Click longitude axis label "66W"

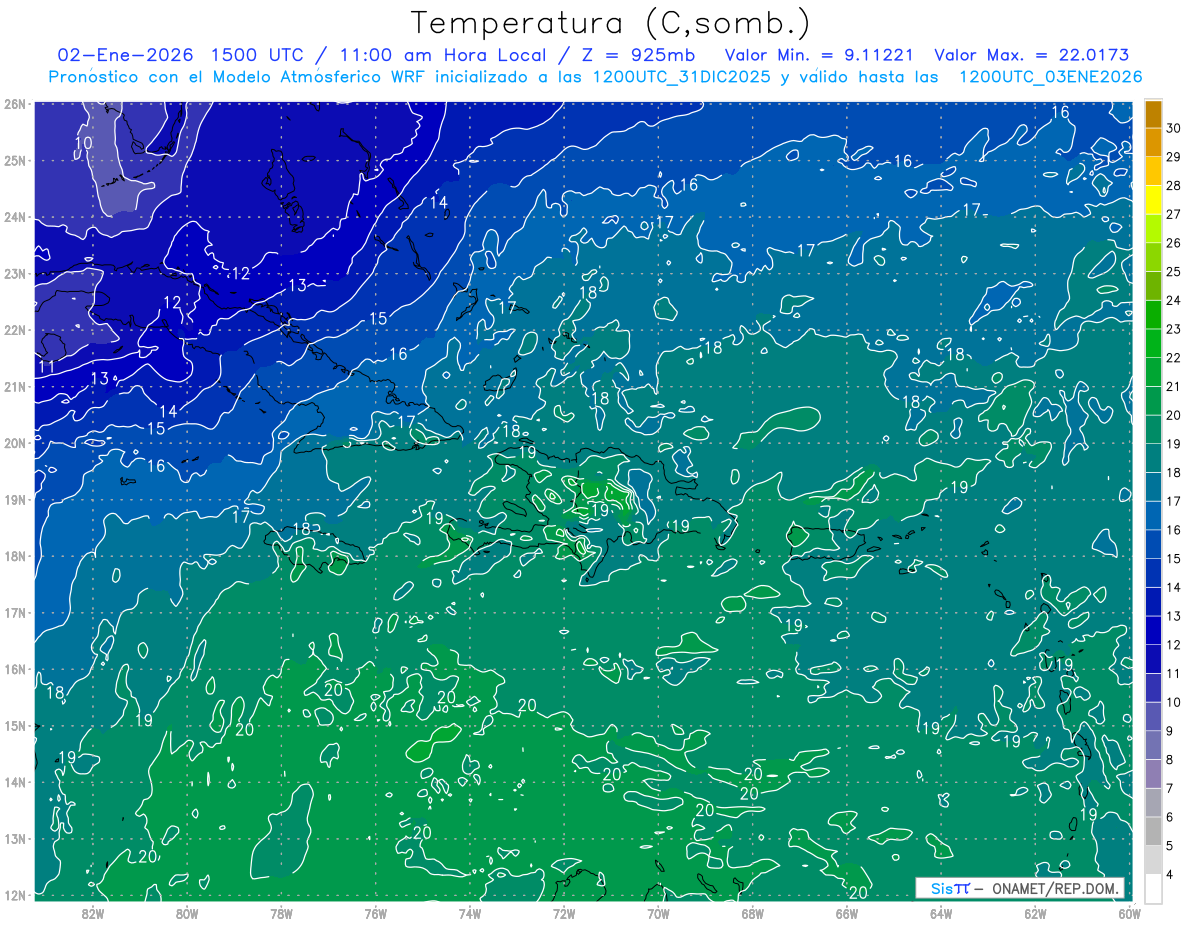tap(847, 913)
